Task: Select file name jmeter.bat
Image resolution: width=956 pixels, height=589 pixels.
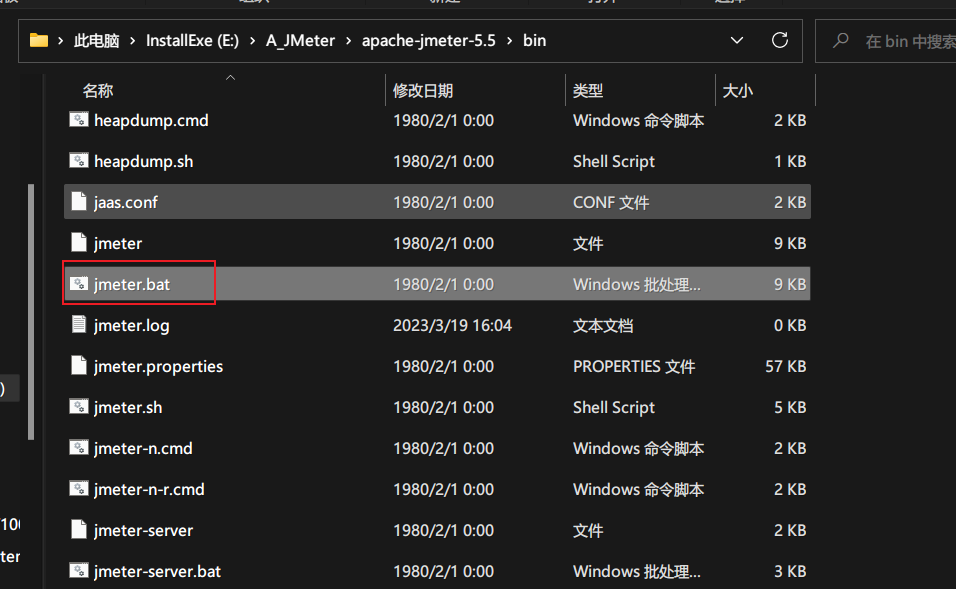Action: point(132,284)
